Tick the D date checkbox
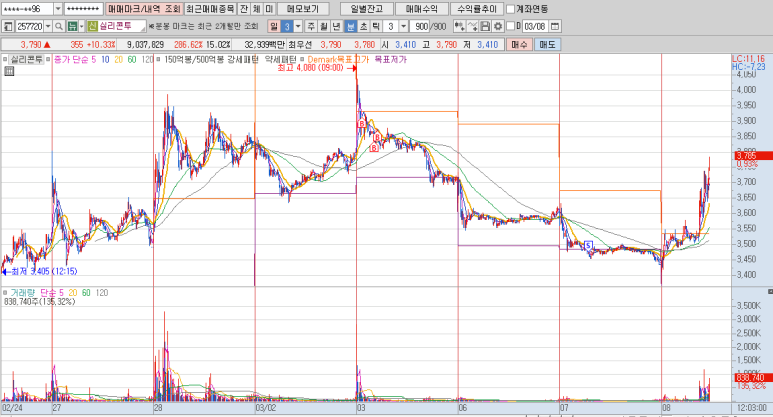This screenshot has height=417, width=773. click(x=511, y=26)
